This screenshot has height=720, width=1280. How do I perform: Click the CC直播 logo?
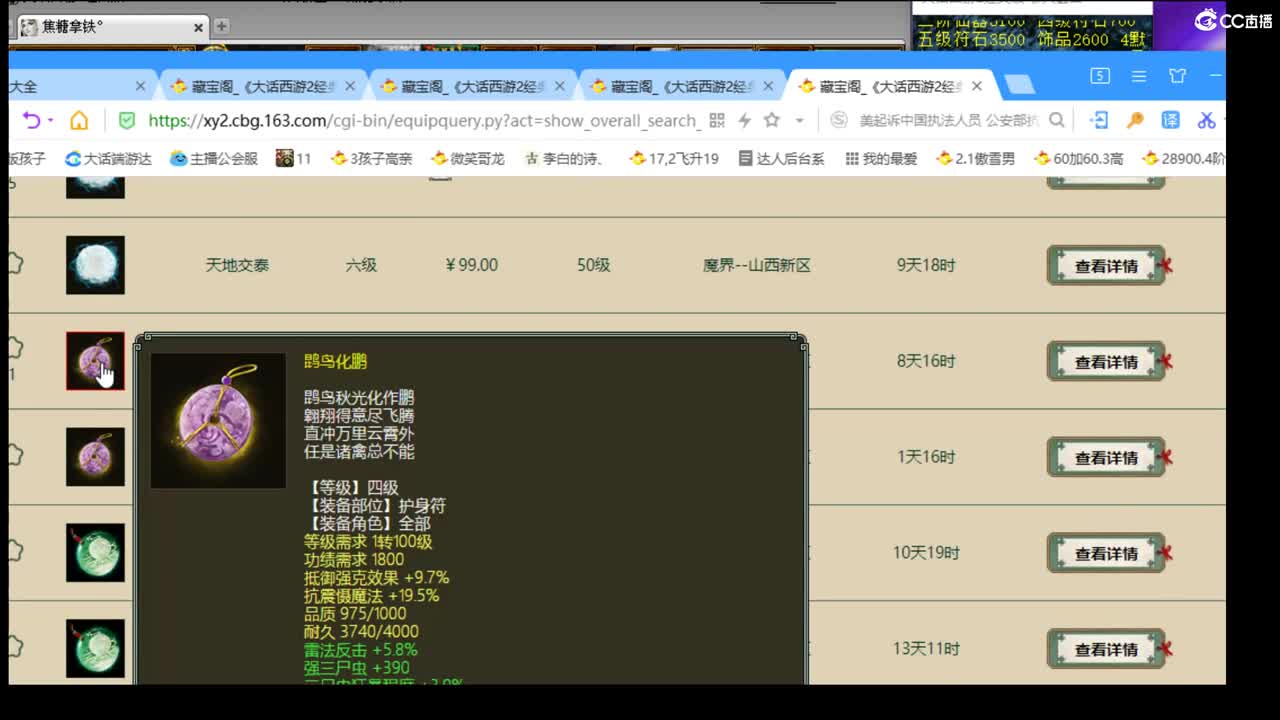click(1232, 20)
